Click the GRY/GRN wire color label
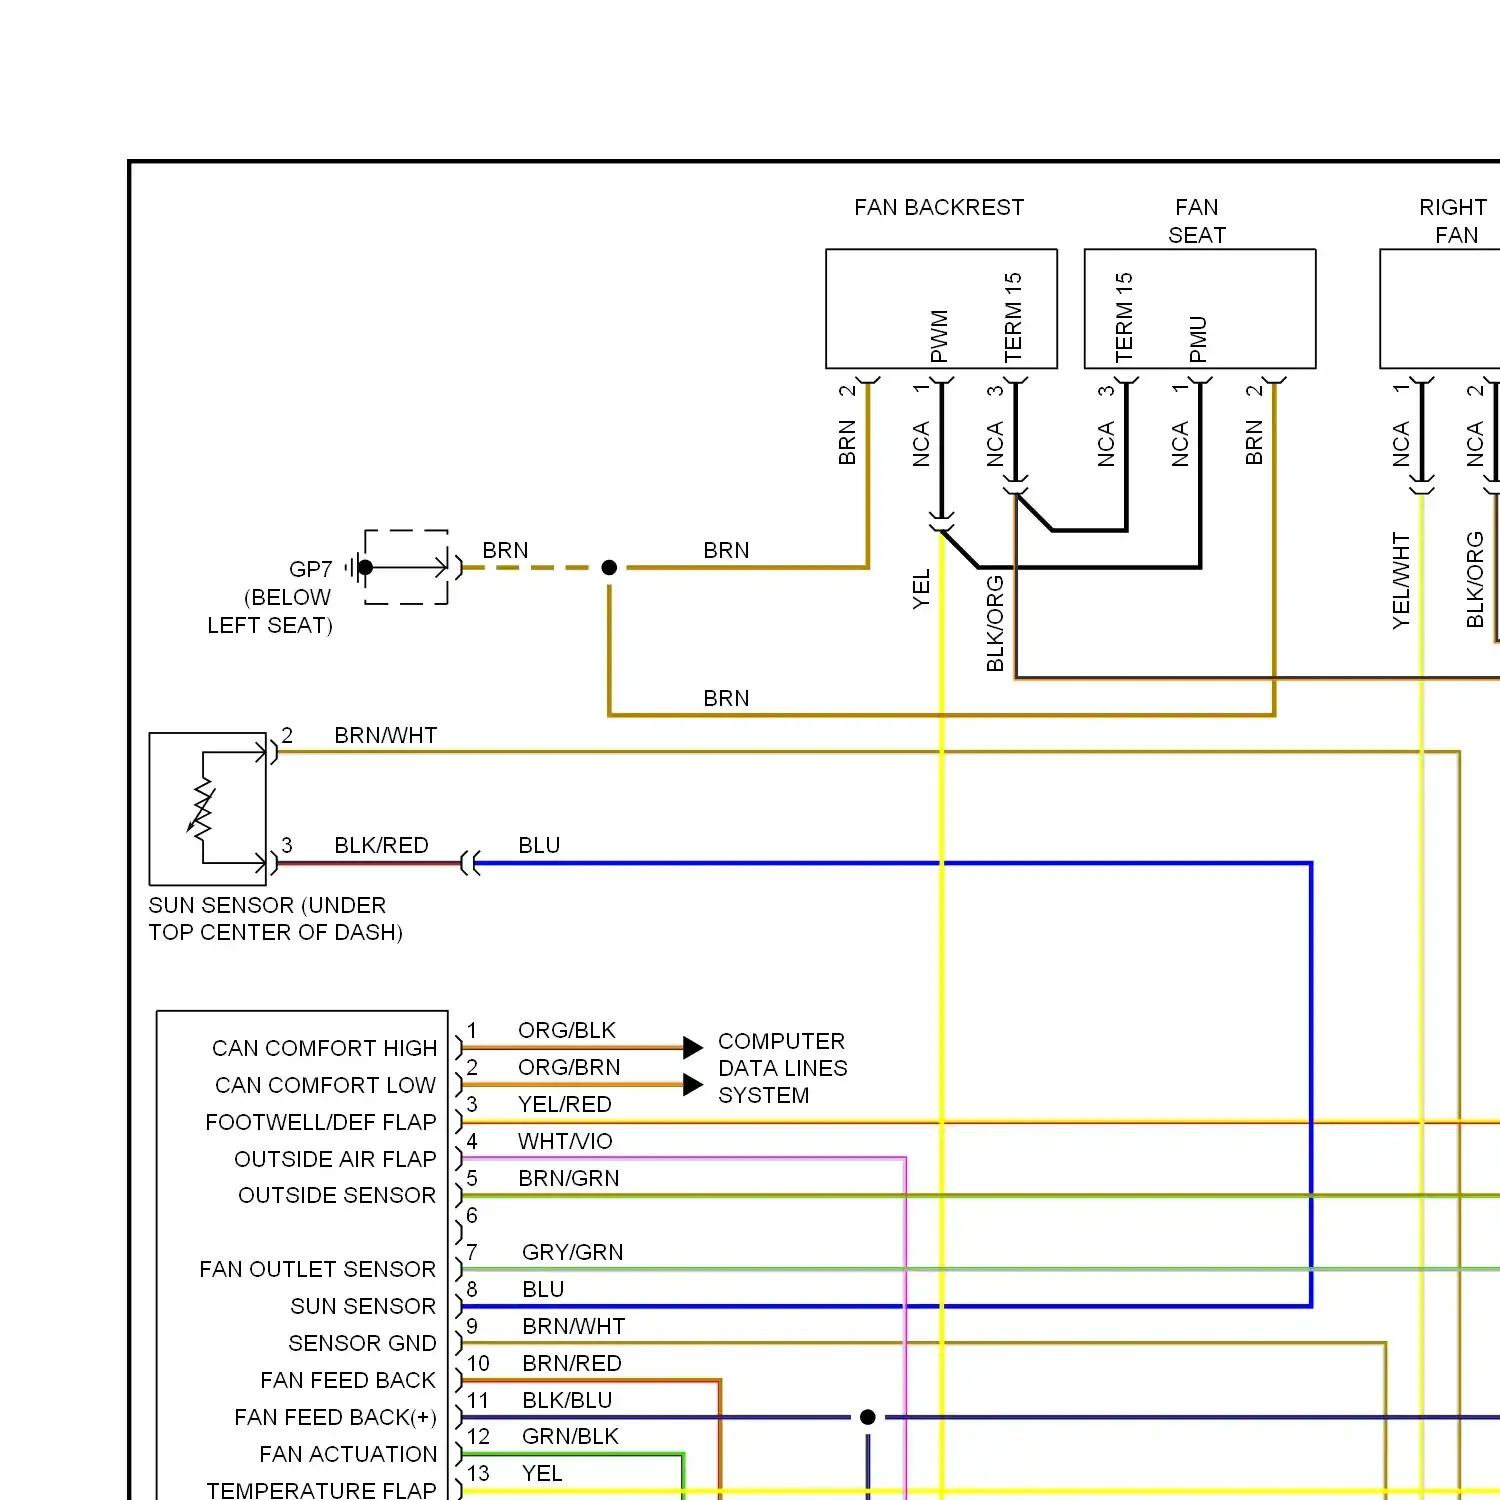 [x=573, y=1252]
